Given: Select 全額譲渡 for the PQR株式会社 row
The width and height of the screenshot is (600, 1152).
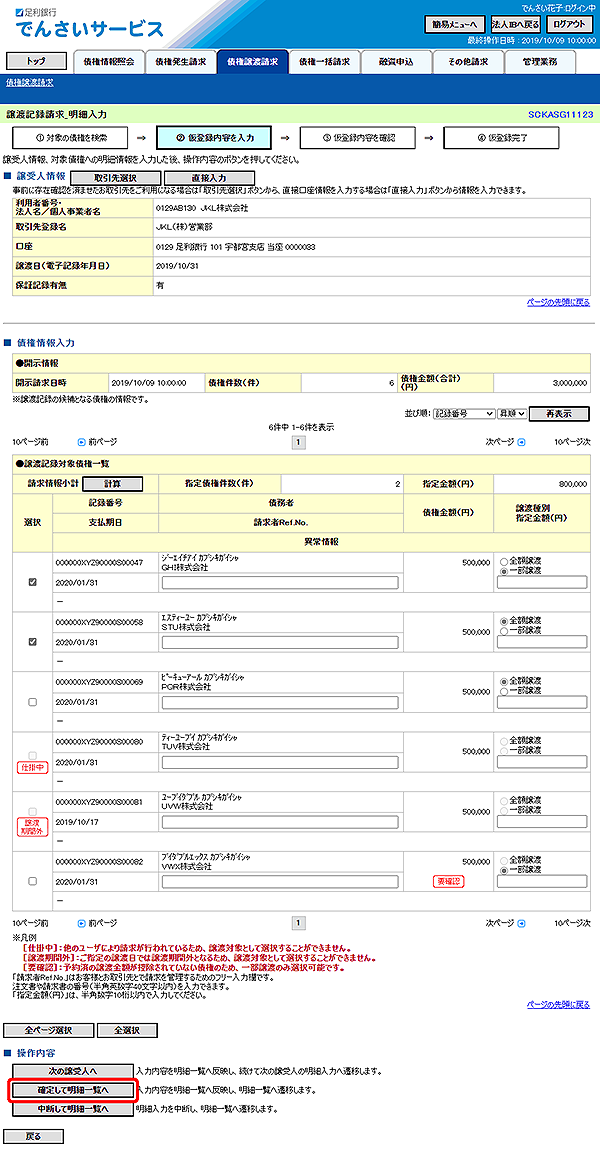Looking at the screenshot, I should 503,681.
